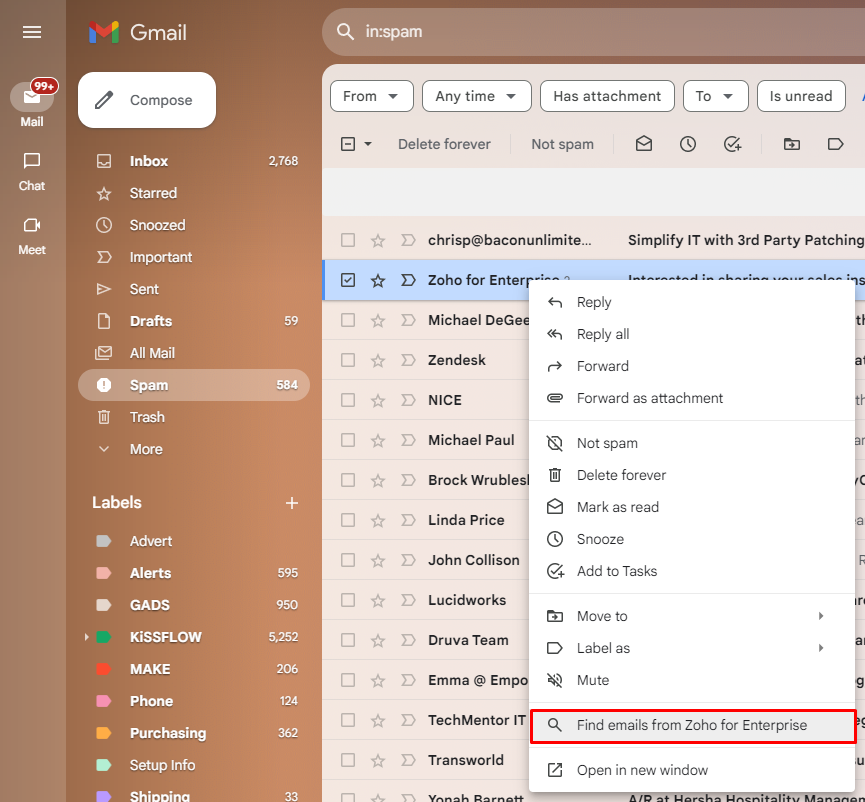
Task: Mark the NICE email as important
Action: click(408, 400)
